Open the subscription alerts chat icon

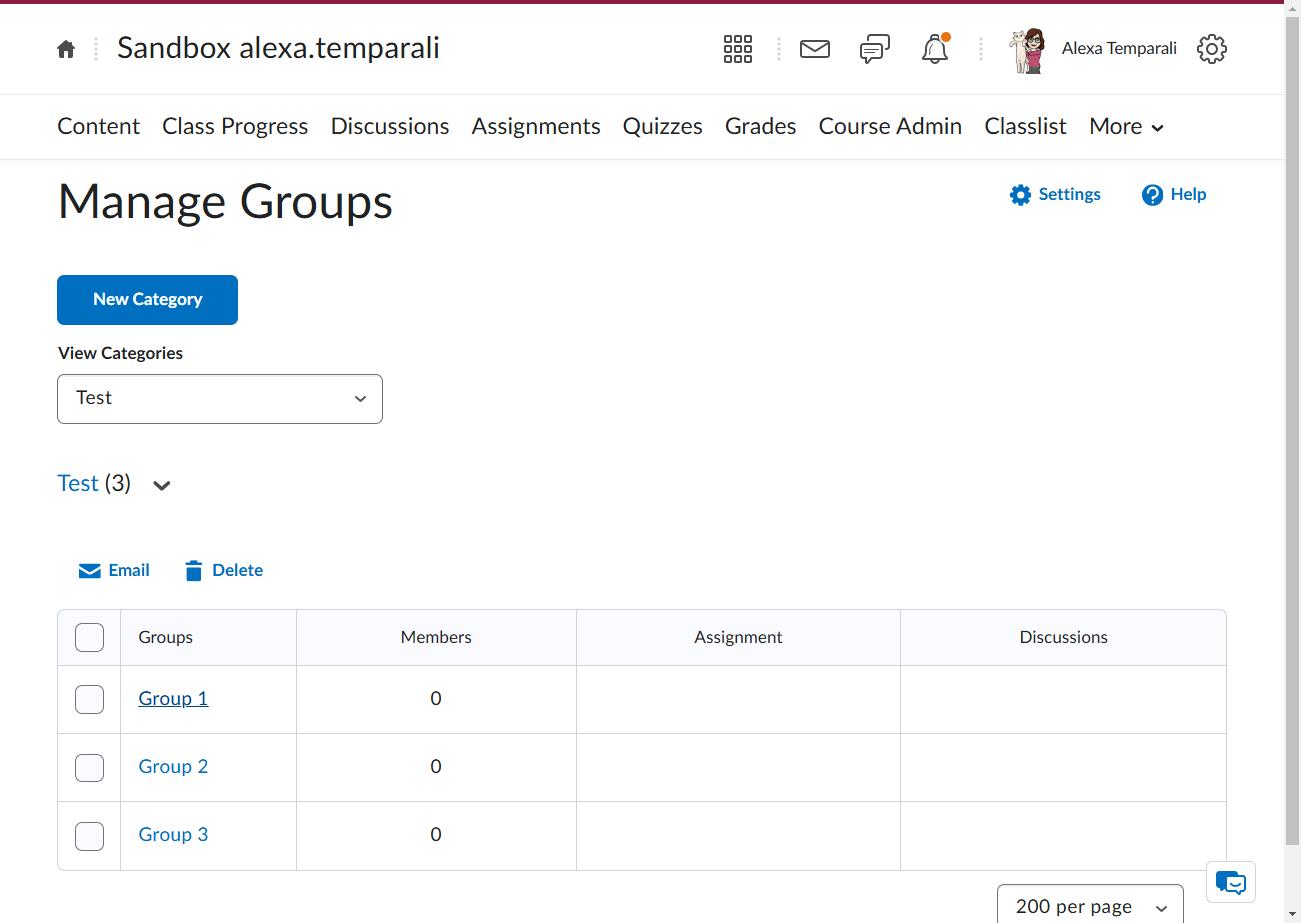tap(875, 49)
